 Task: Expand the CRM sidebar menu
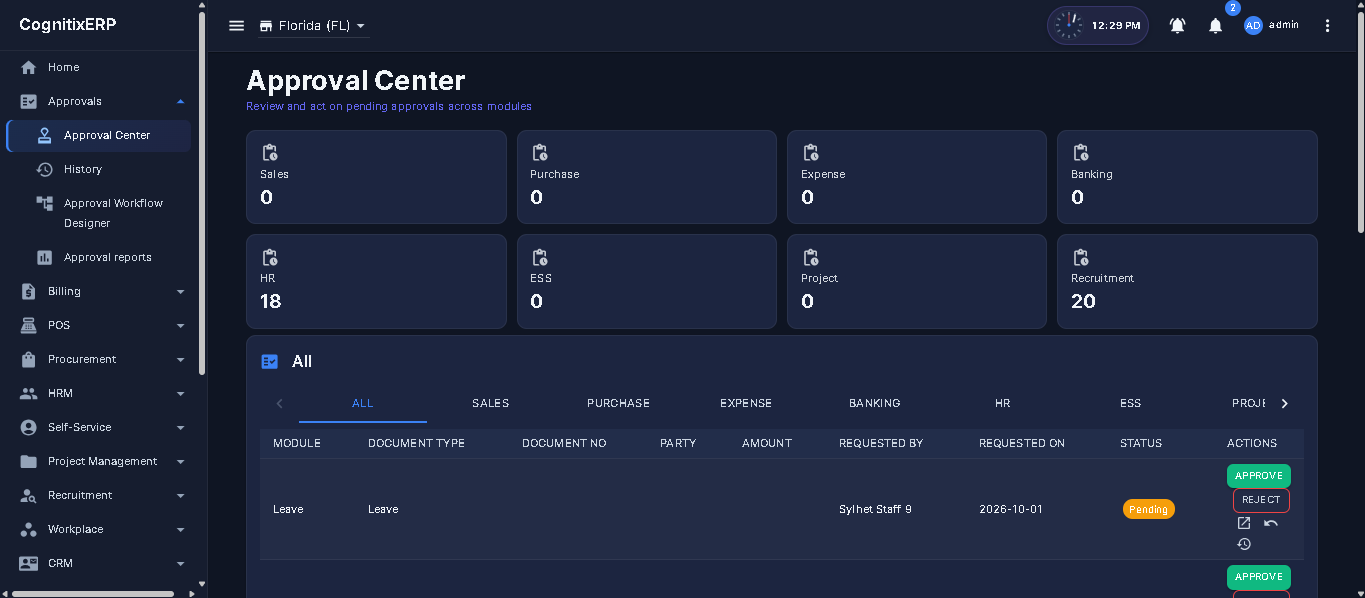(x=180, y=563)
